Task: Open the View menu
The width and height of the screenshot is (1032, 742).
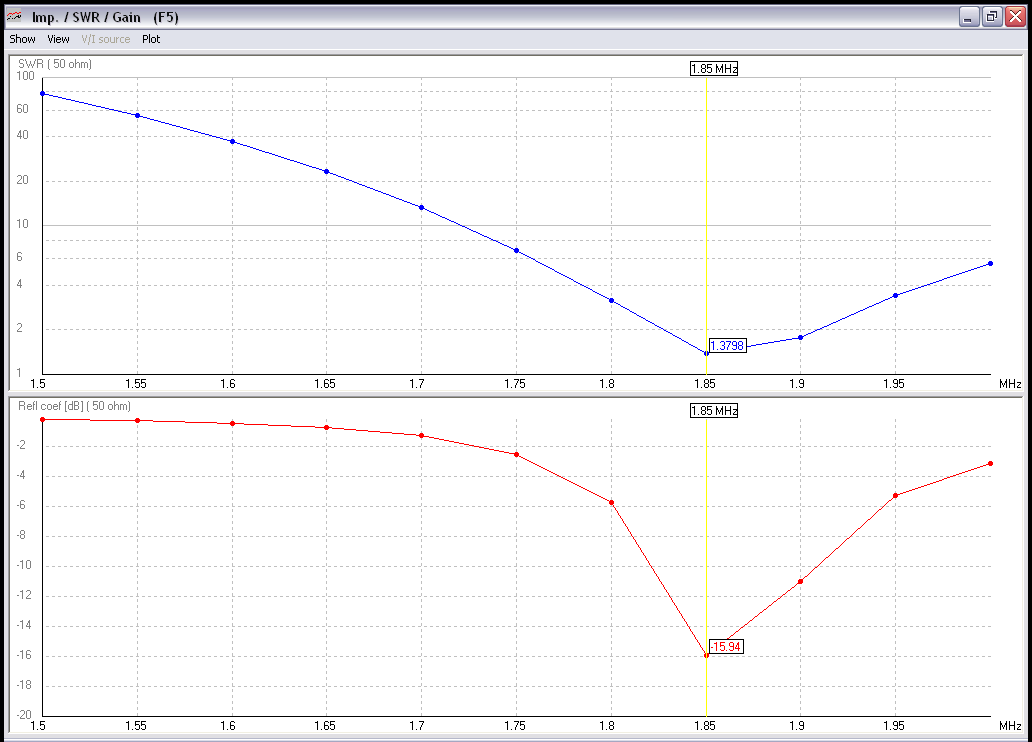Action: 58,39
